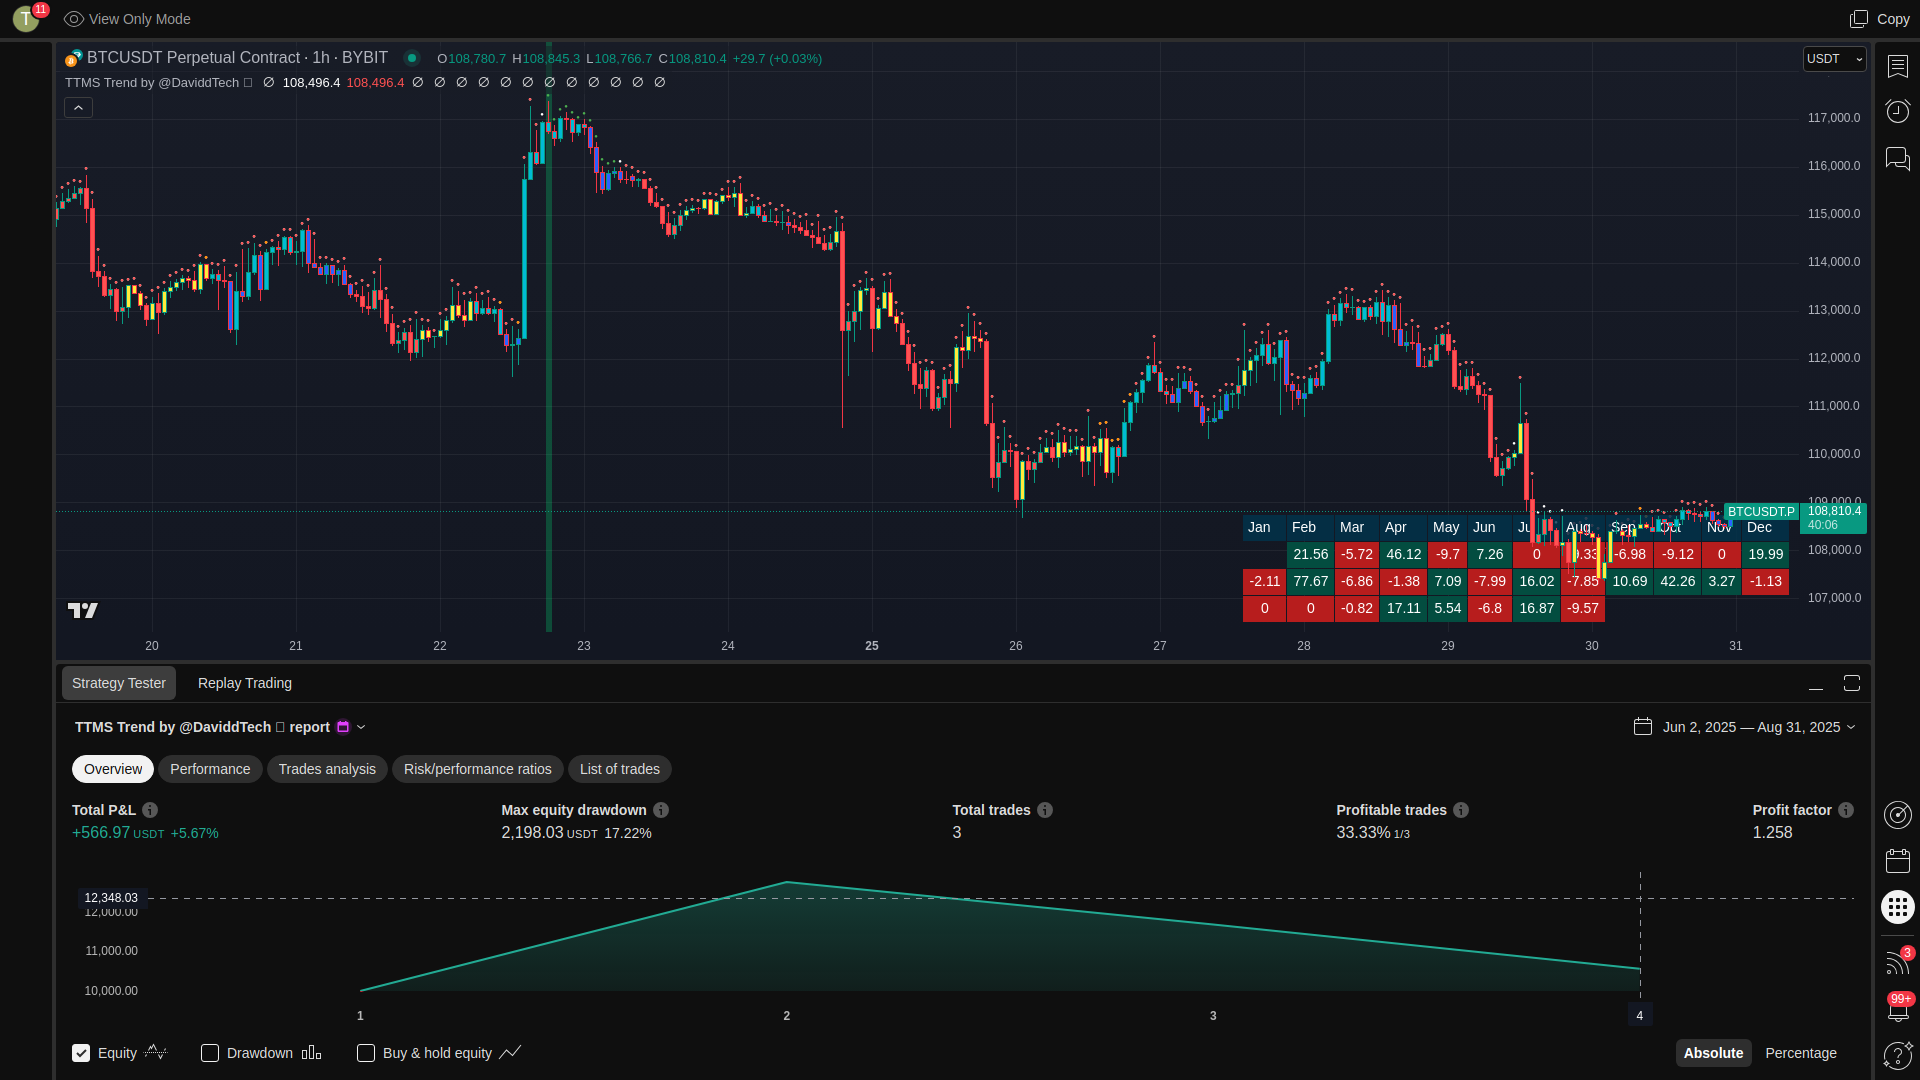Switch equity chart to Absolute
This screenshot has width=1920, height=1080.
coord(1713,1053)
